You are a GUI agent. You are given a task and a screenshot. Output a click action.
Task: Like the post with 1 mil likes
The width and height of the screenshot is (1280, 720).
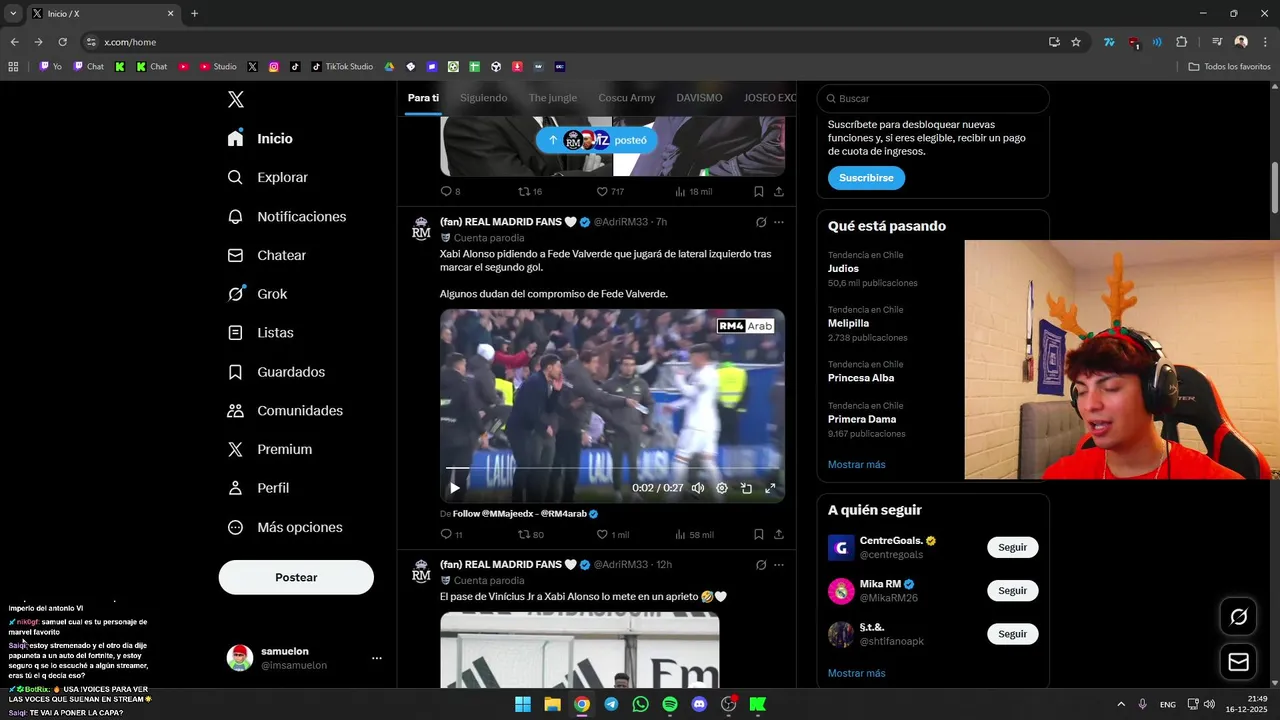pyautogui.click(x=602, y=535)
